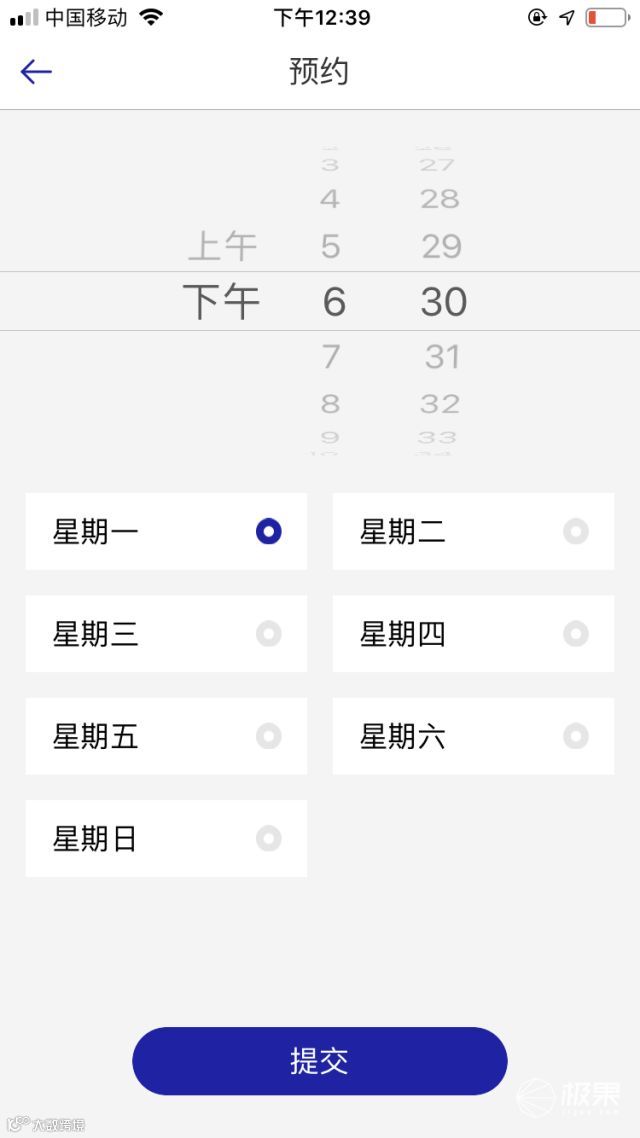Tap the selected 星期一 radio button

coord(269,531)
